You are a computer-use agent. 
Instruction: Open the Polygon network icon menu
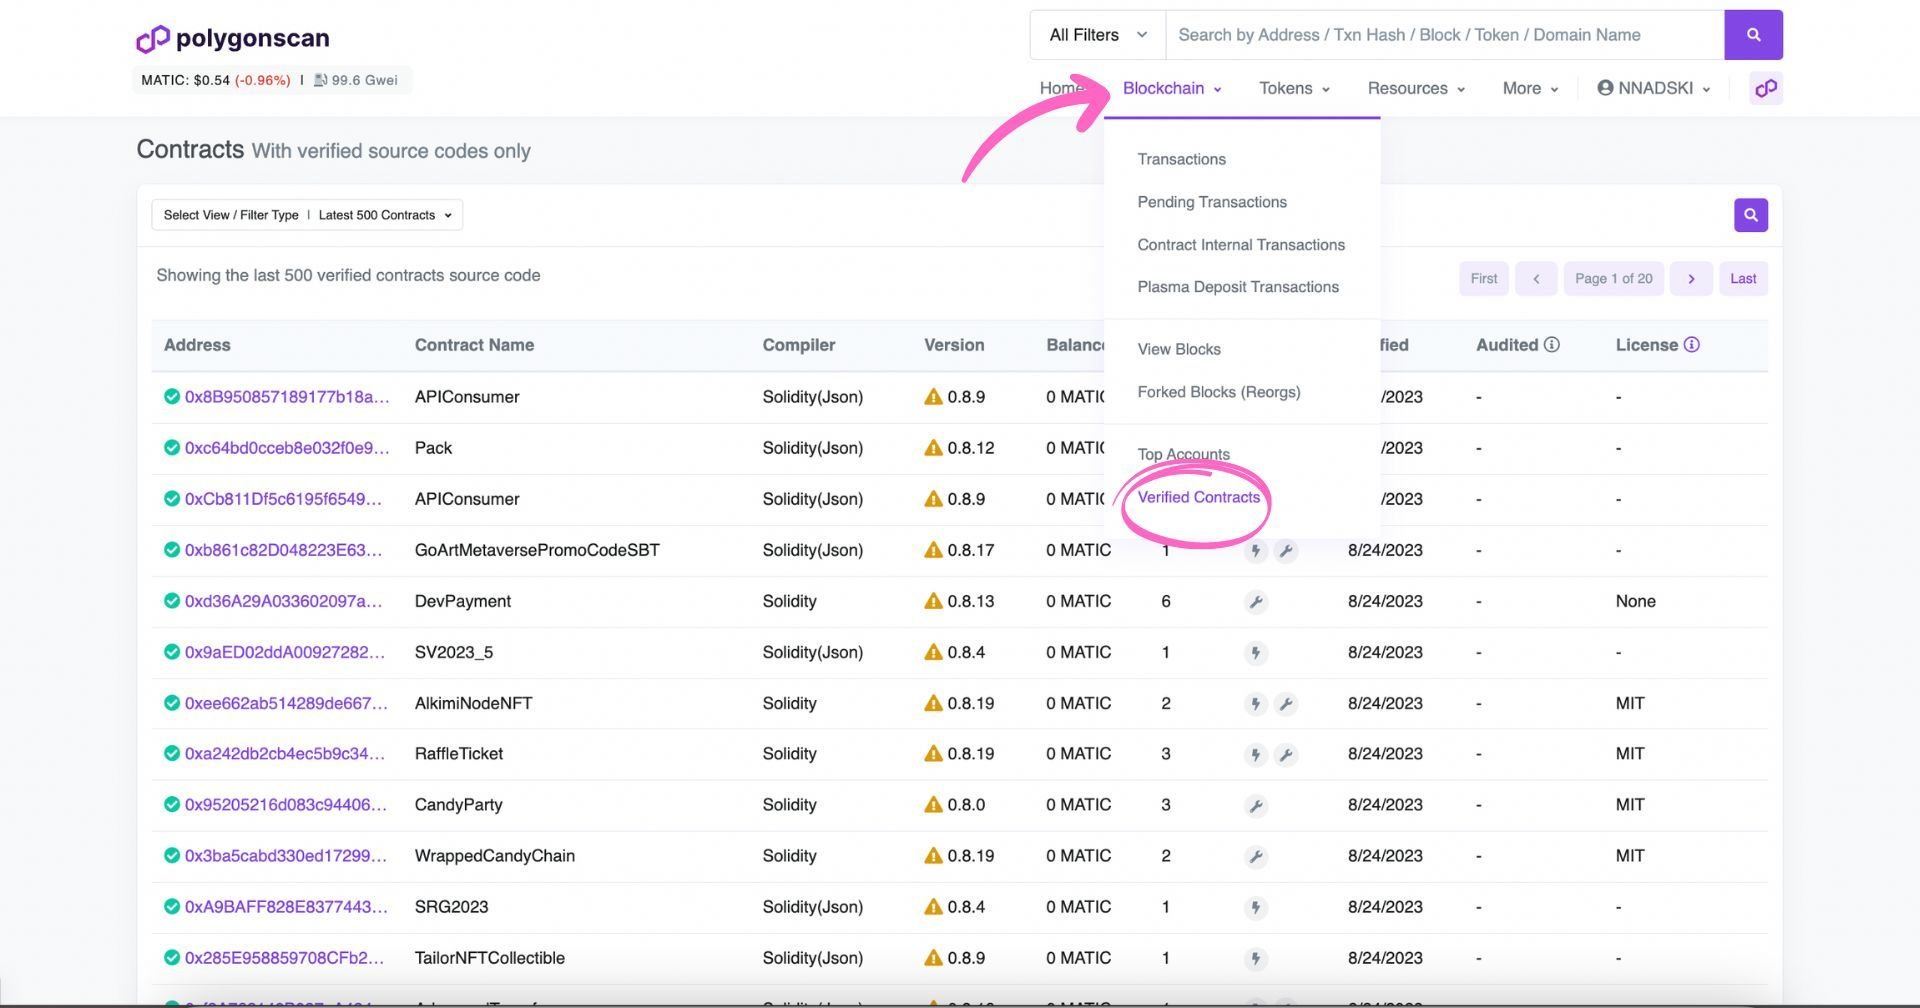pos(1766,88)
